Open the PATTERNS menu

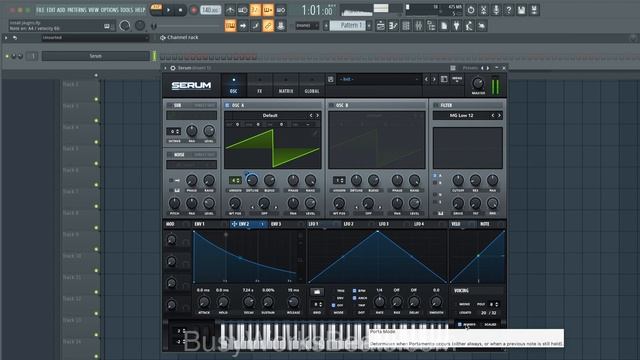coord(77,9)
